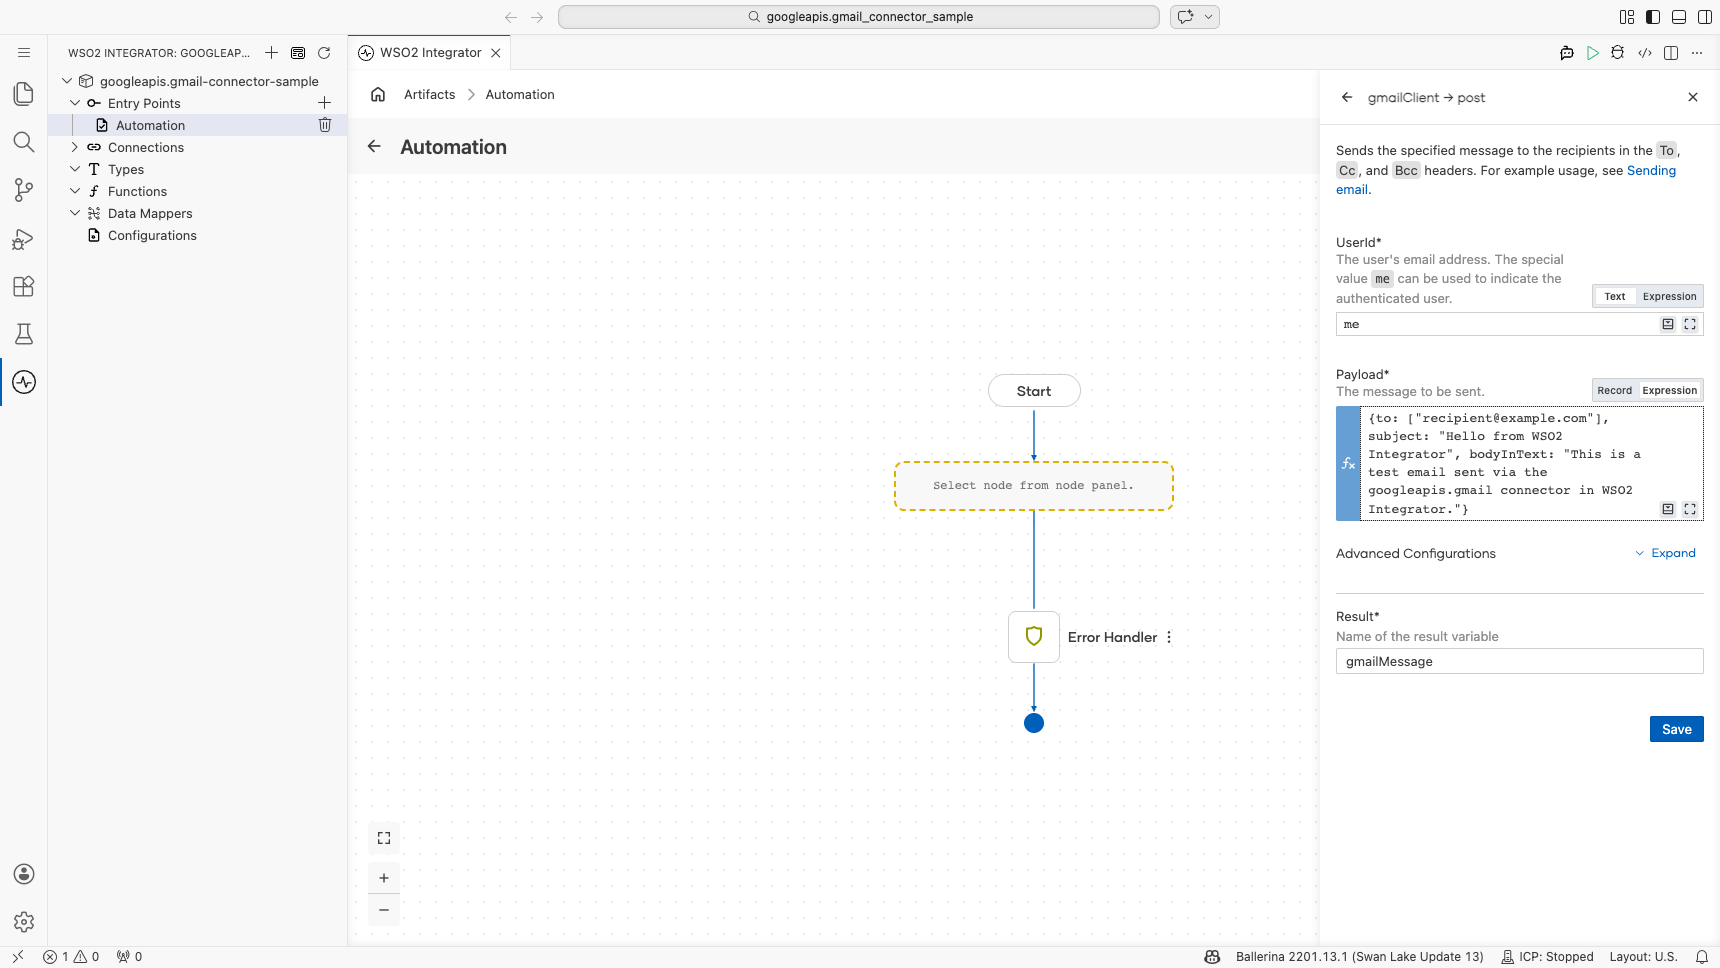Collapse the Data Mappers tree node
The width and height of the screenshot is (1720, 968).
click(x=75, y=213)
